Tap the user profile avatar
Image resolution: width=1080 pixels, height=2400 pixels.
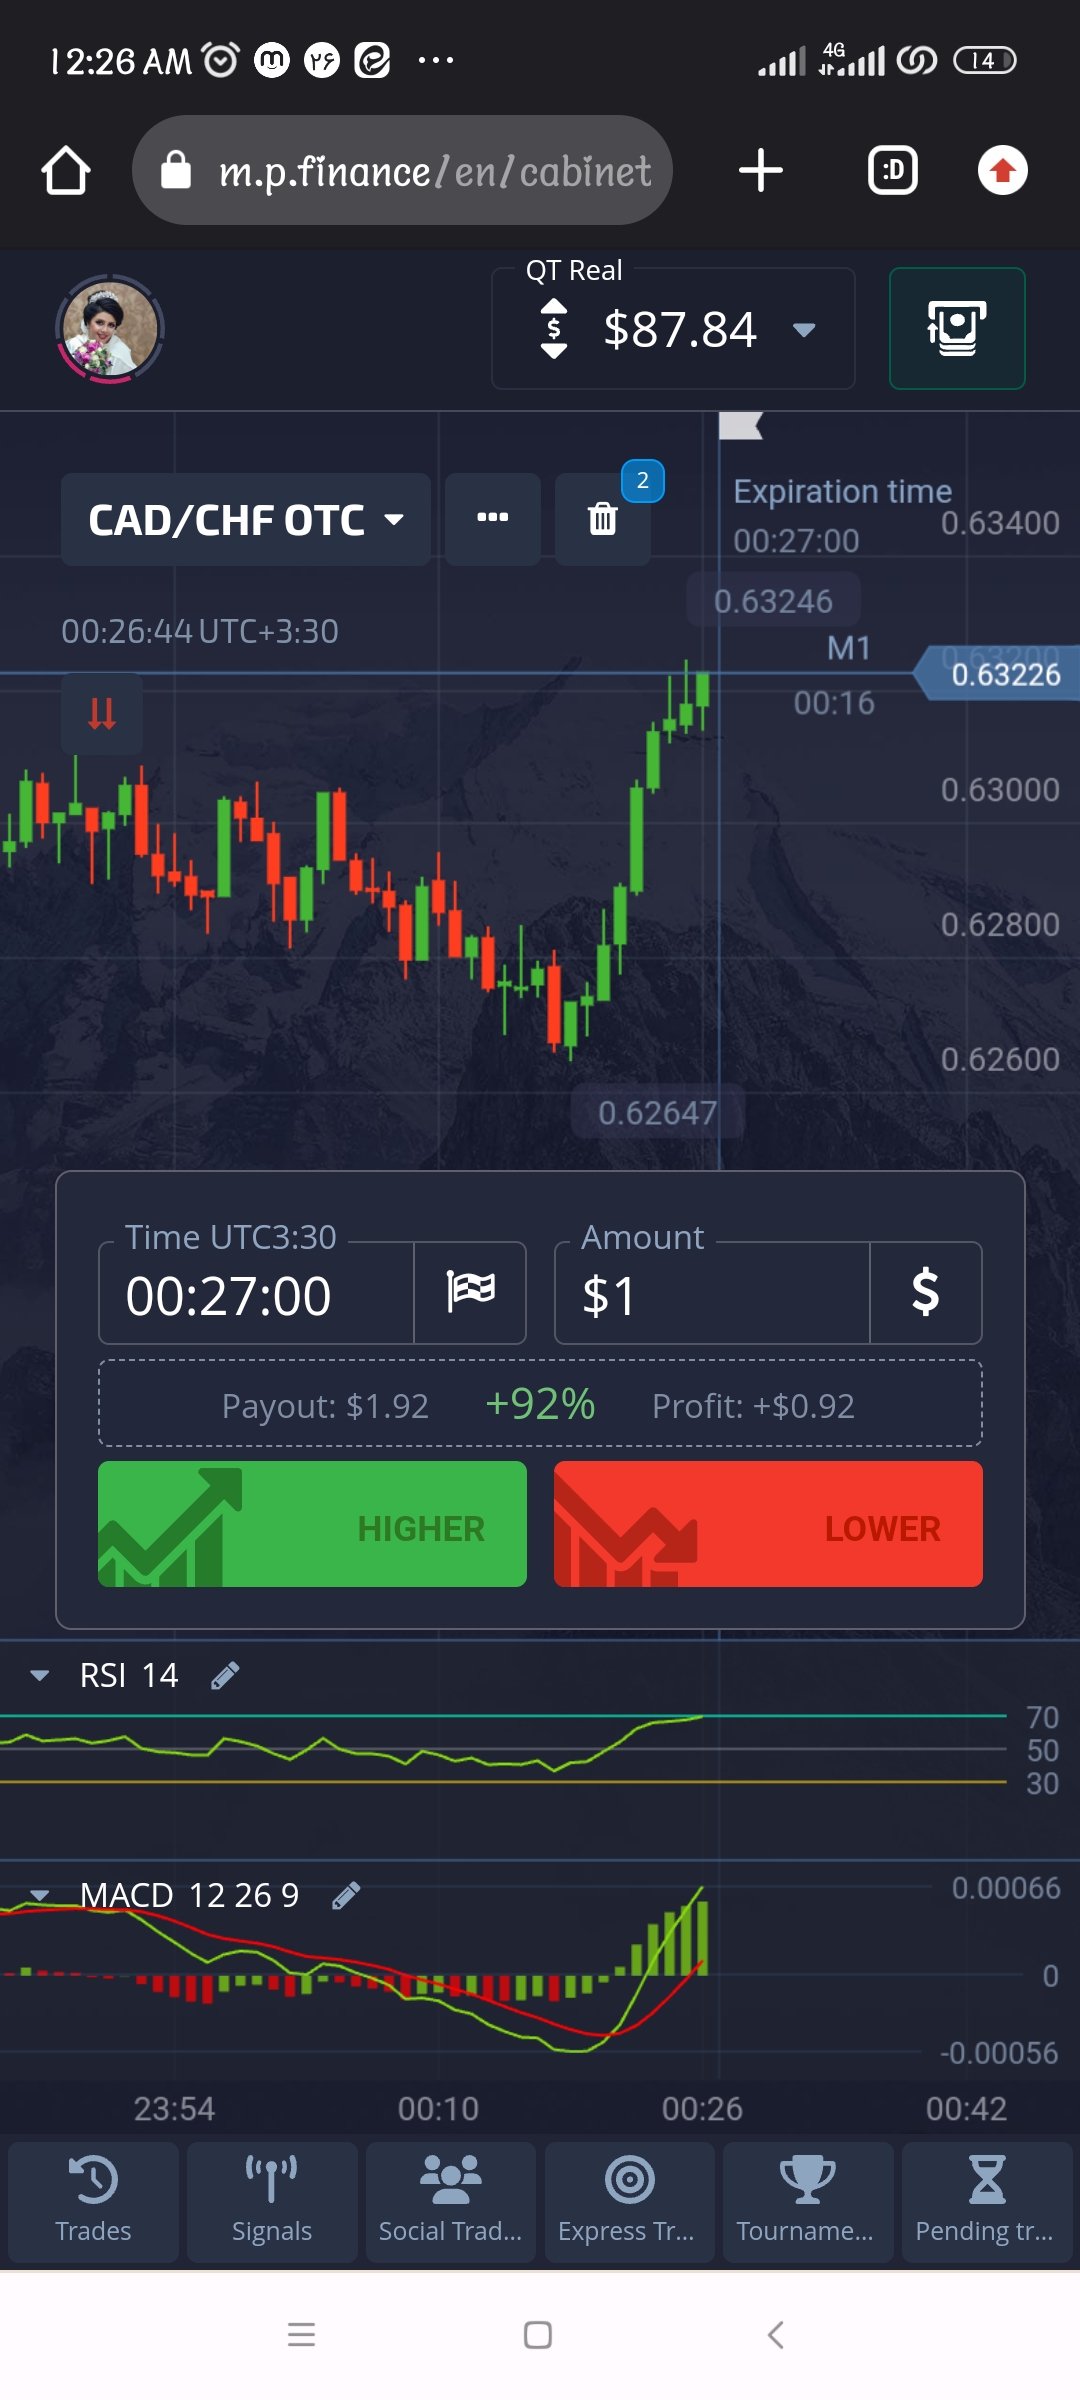coord(109,329)
